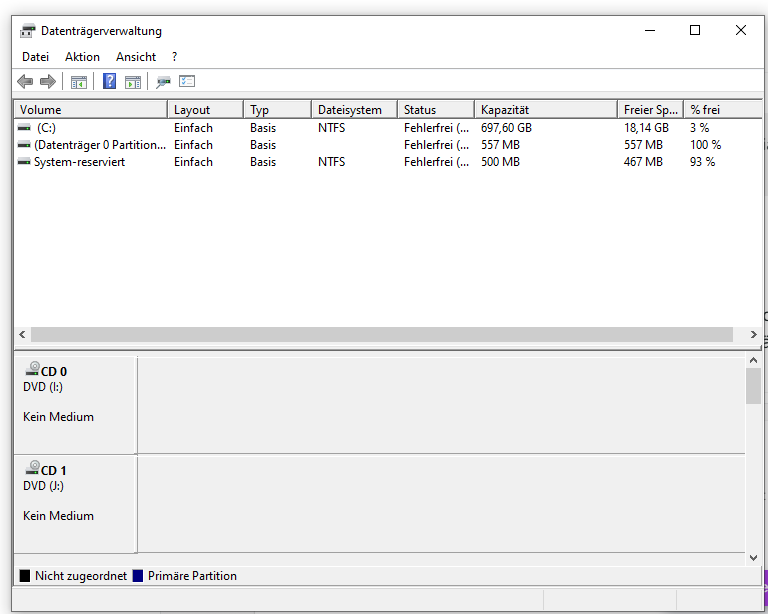
Task: Click the drive icon of Datenträger 0 Partition
Action: [x=24, y=145]
